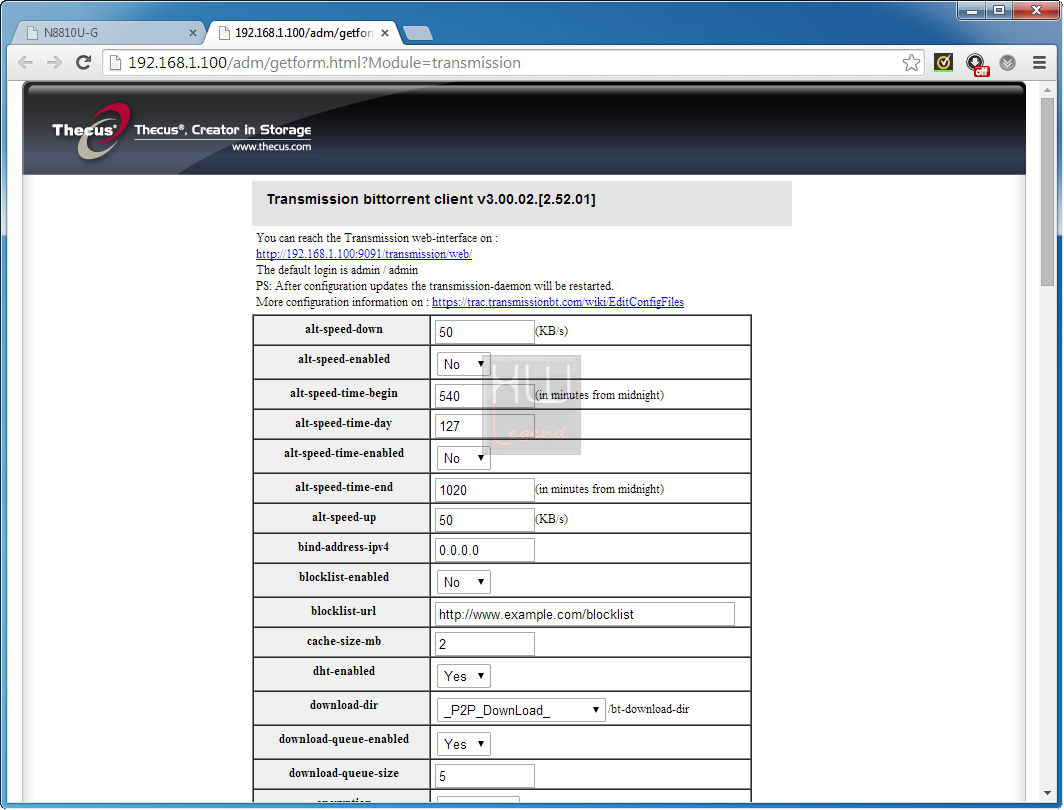1064x810 pixels.
Task: Click the 'alt-speed-up' row label
Action: pos(343,517)
